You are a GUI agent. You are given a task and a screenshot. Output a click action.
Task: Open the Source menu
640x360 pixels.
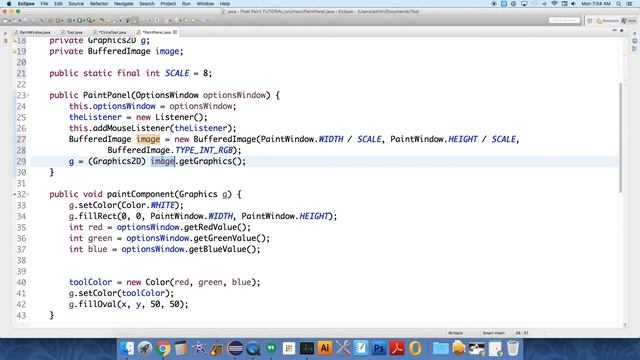point(76,4)
